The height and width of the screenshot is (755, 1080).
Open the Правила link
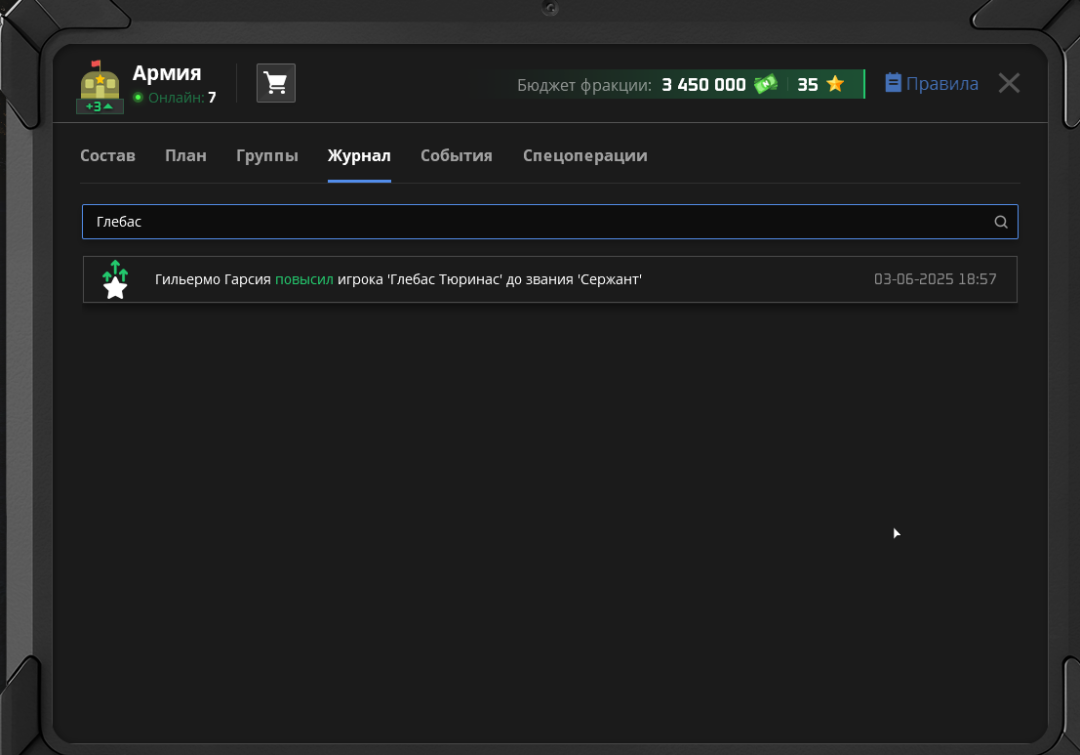click(942, 84)
